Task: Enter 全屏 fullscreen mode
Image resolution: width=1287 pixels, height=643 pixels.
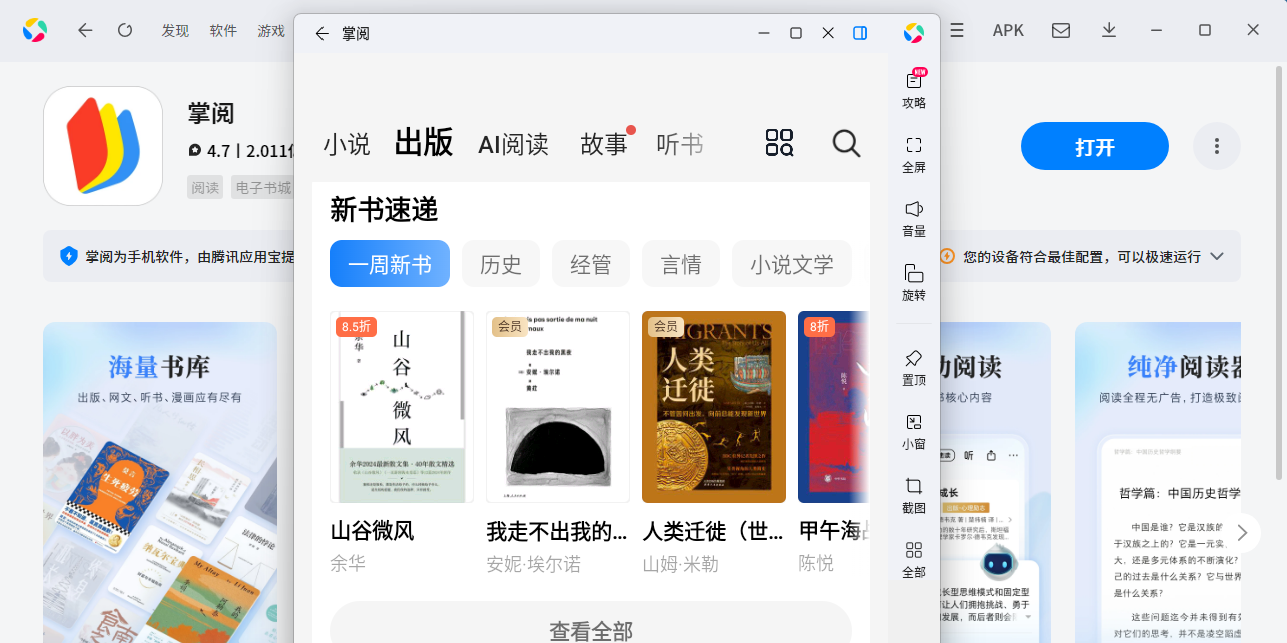Action: pyautogui.click(x=913, y=154)
